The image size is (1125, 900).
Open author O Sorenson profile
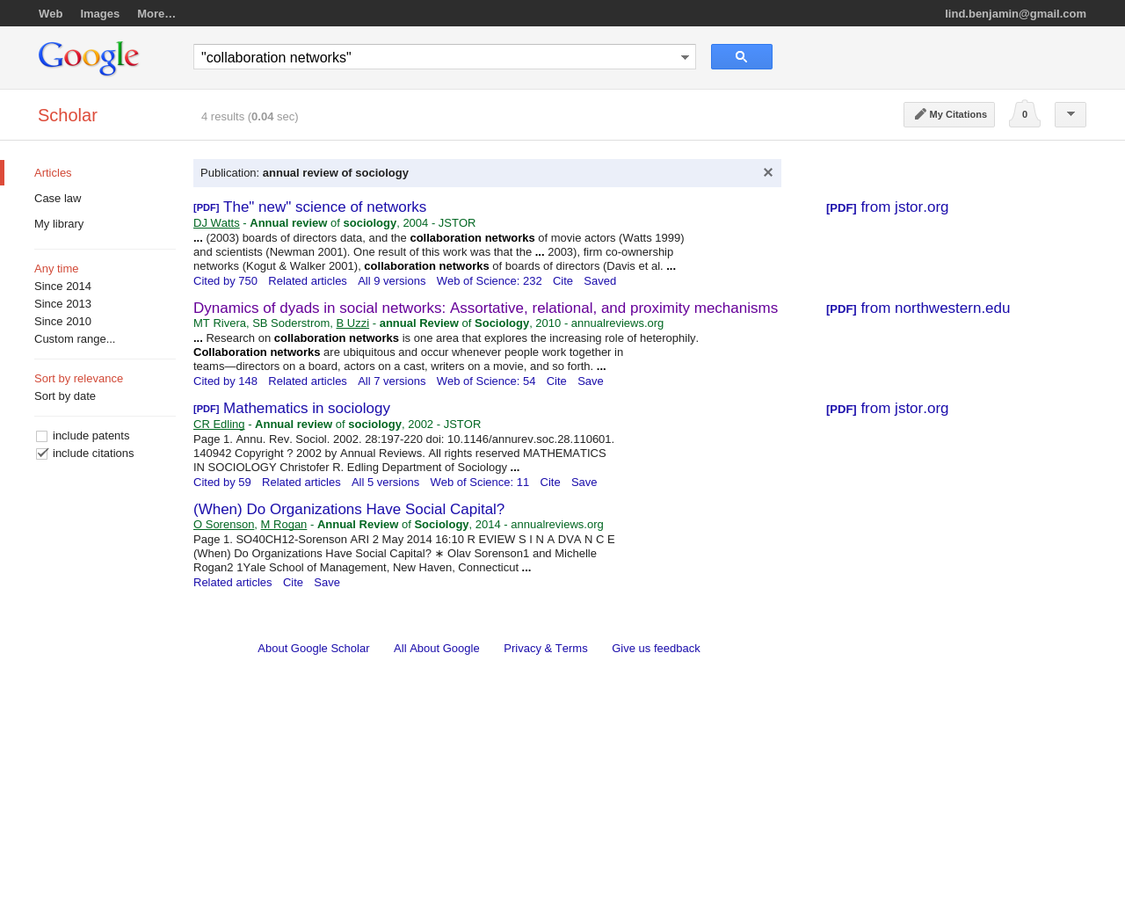coord(223,525)
